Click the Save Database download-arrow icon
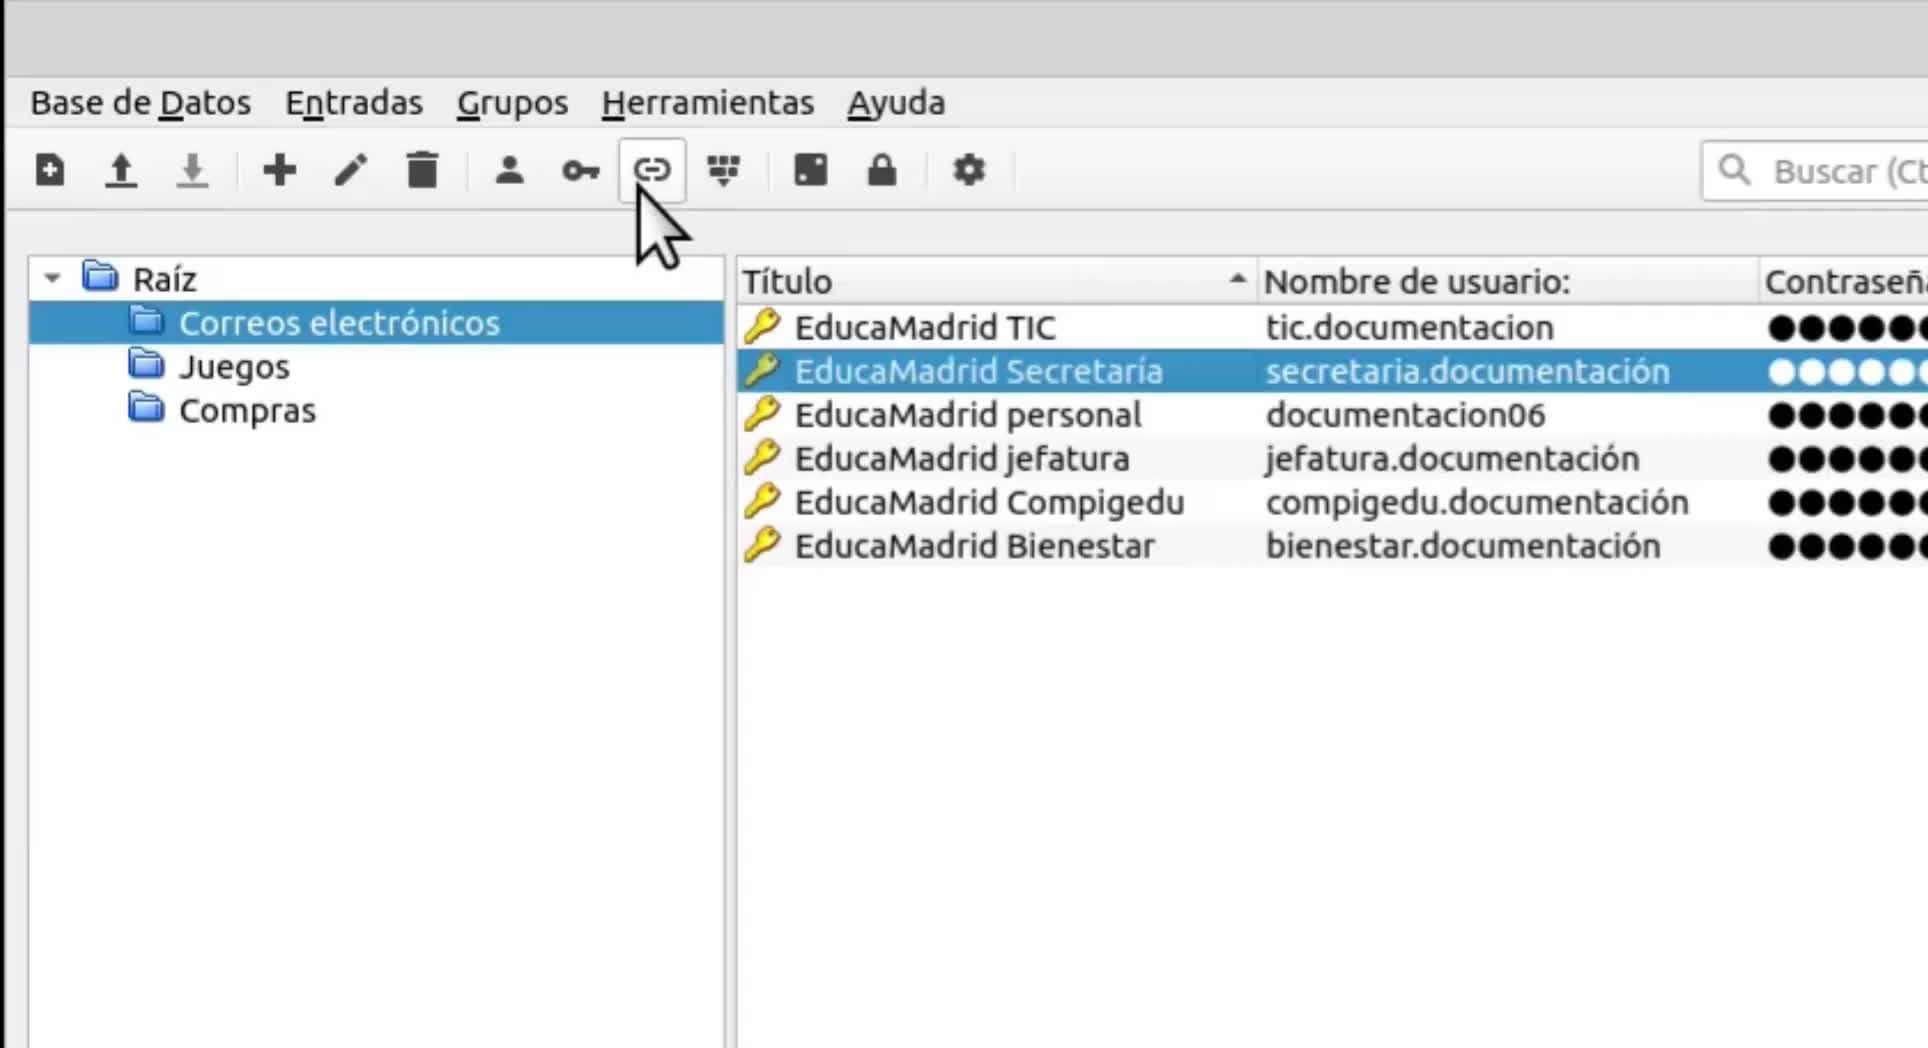Viewport: 1928px width, 1048px height. 192,170
